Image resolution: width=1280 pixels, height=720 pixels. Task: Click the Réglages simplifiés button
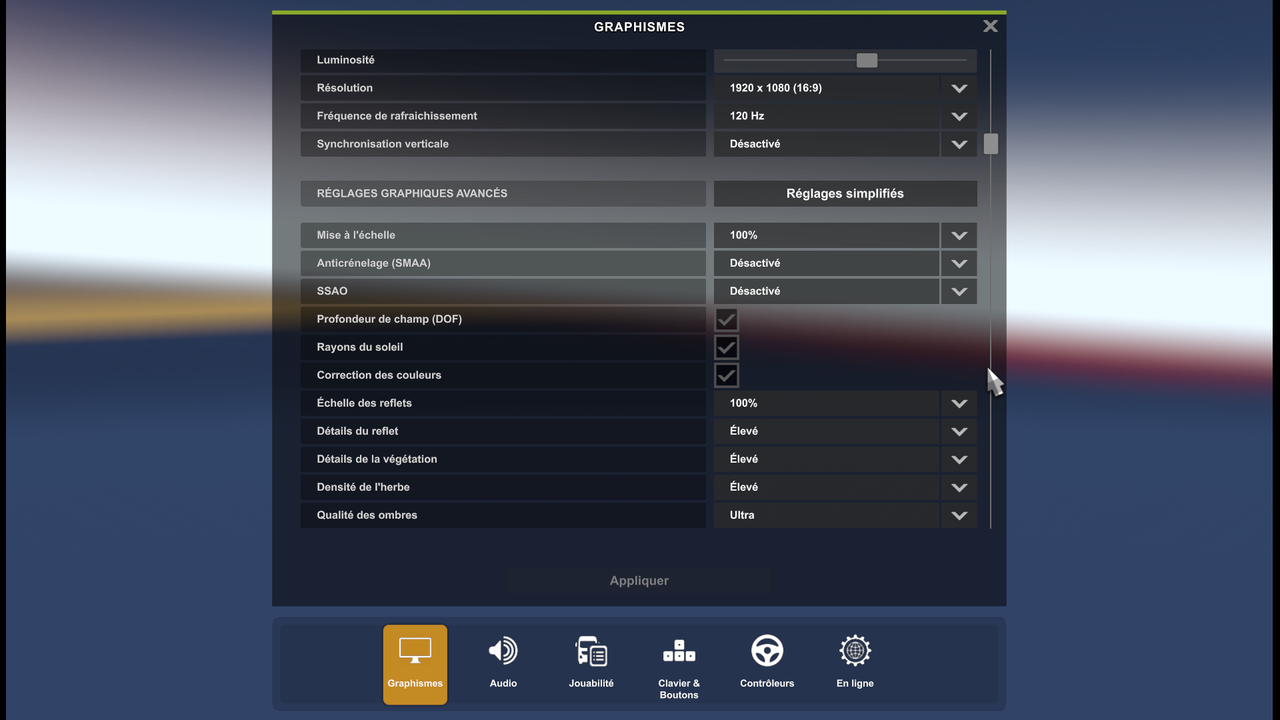845,193
